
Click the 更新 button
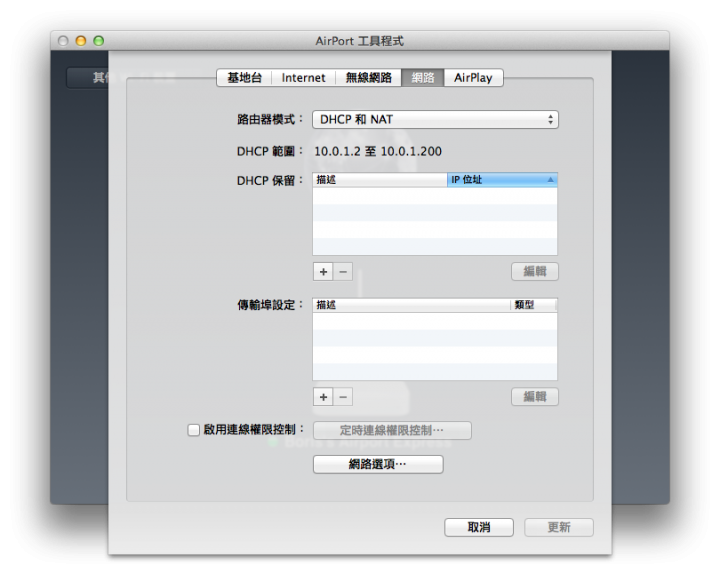[x=559, y=527]
